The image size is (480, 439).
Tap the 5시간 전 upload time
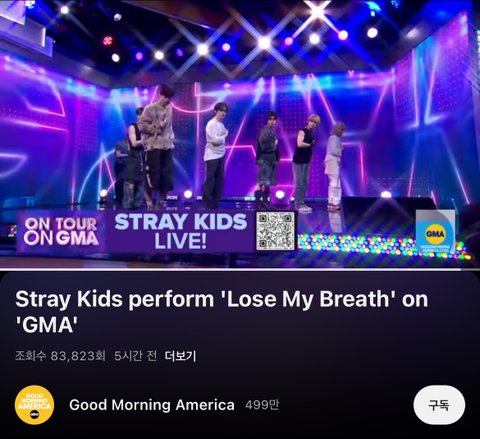(135, 356)
